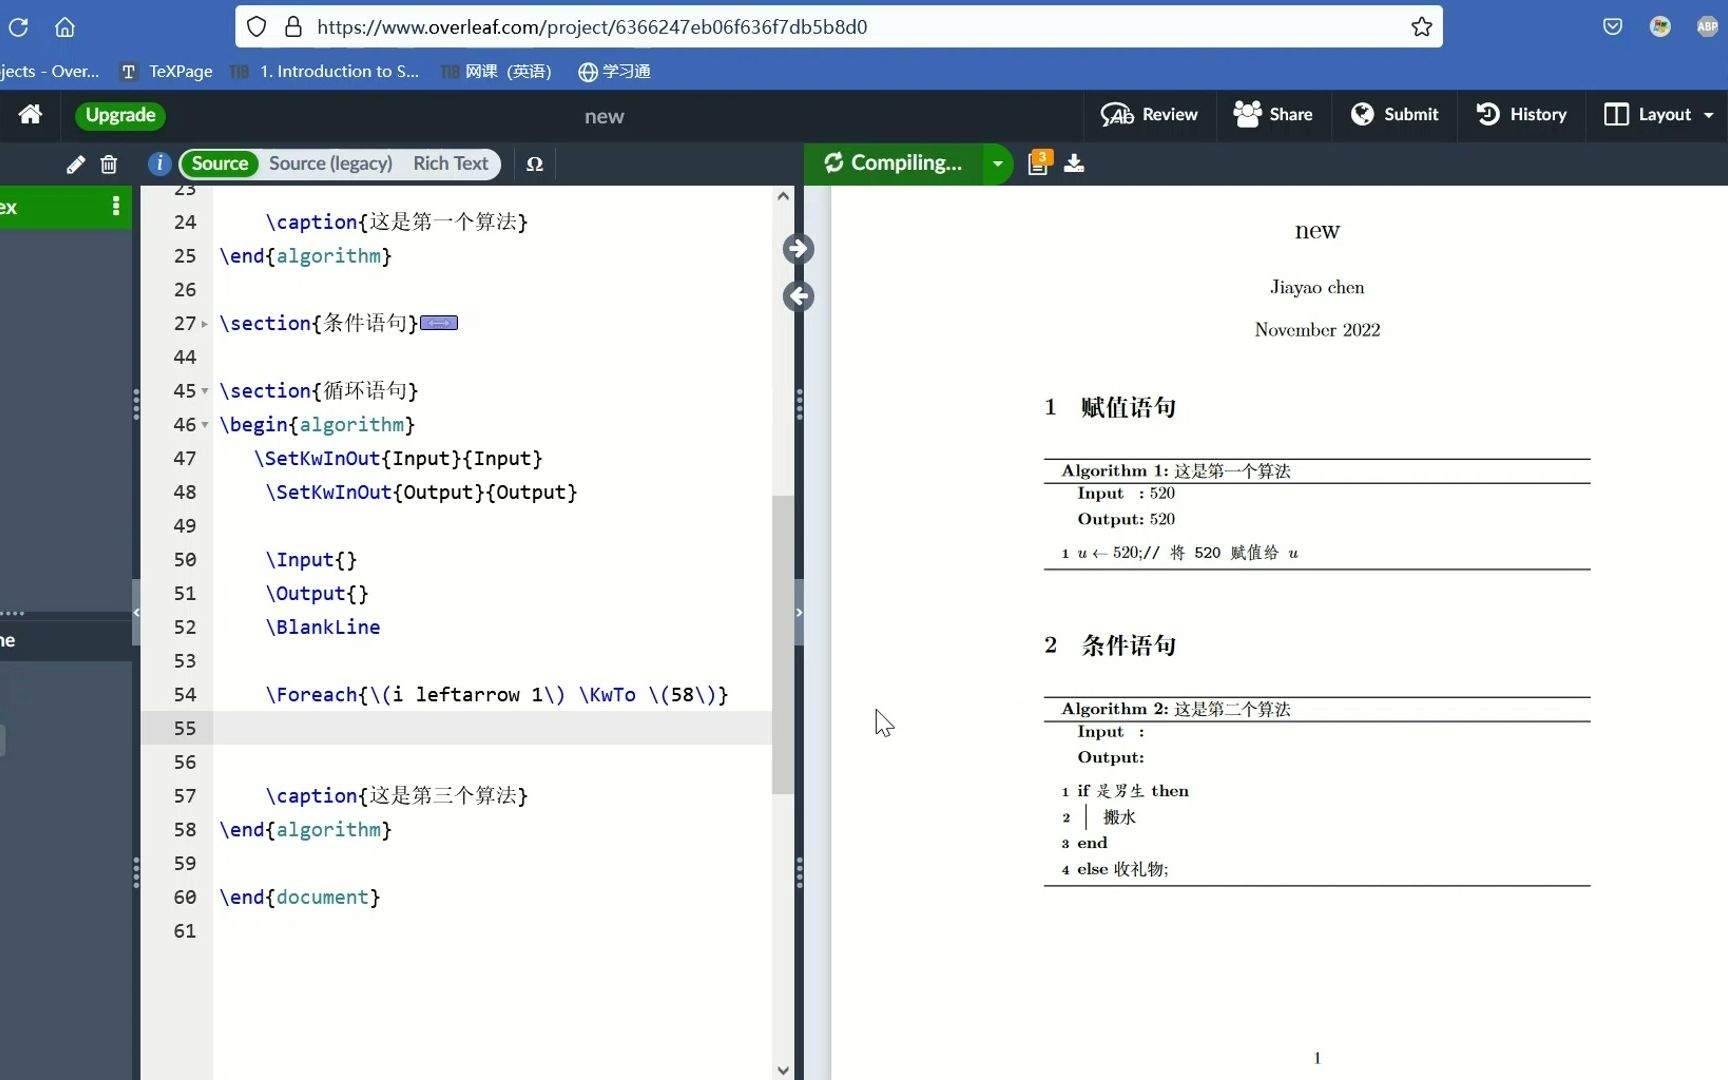1728x1080 pixels.
Task: Open the Layout dropdown
Action: point(1657,115)
